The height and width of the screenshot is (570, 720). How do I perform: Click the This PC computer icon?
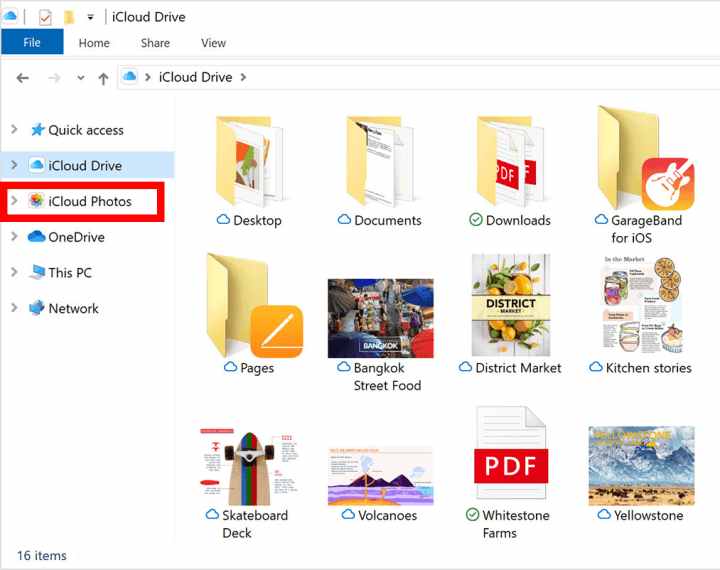tap(37, 272)
